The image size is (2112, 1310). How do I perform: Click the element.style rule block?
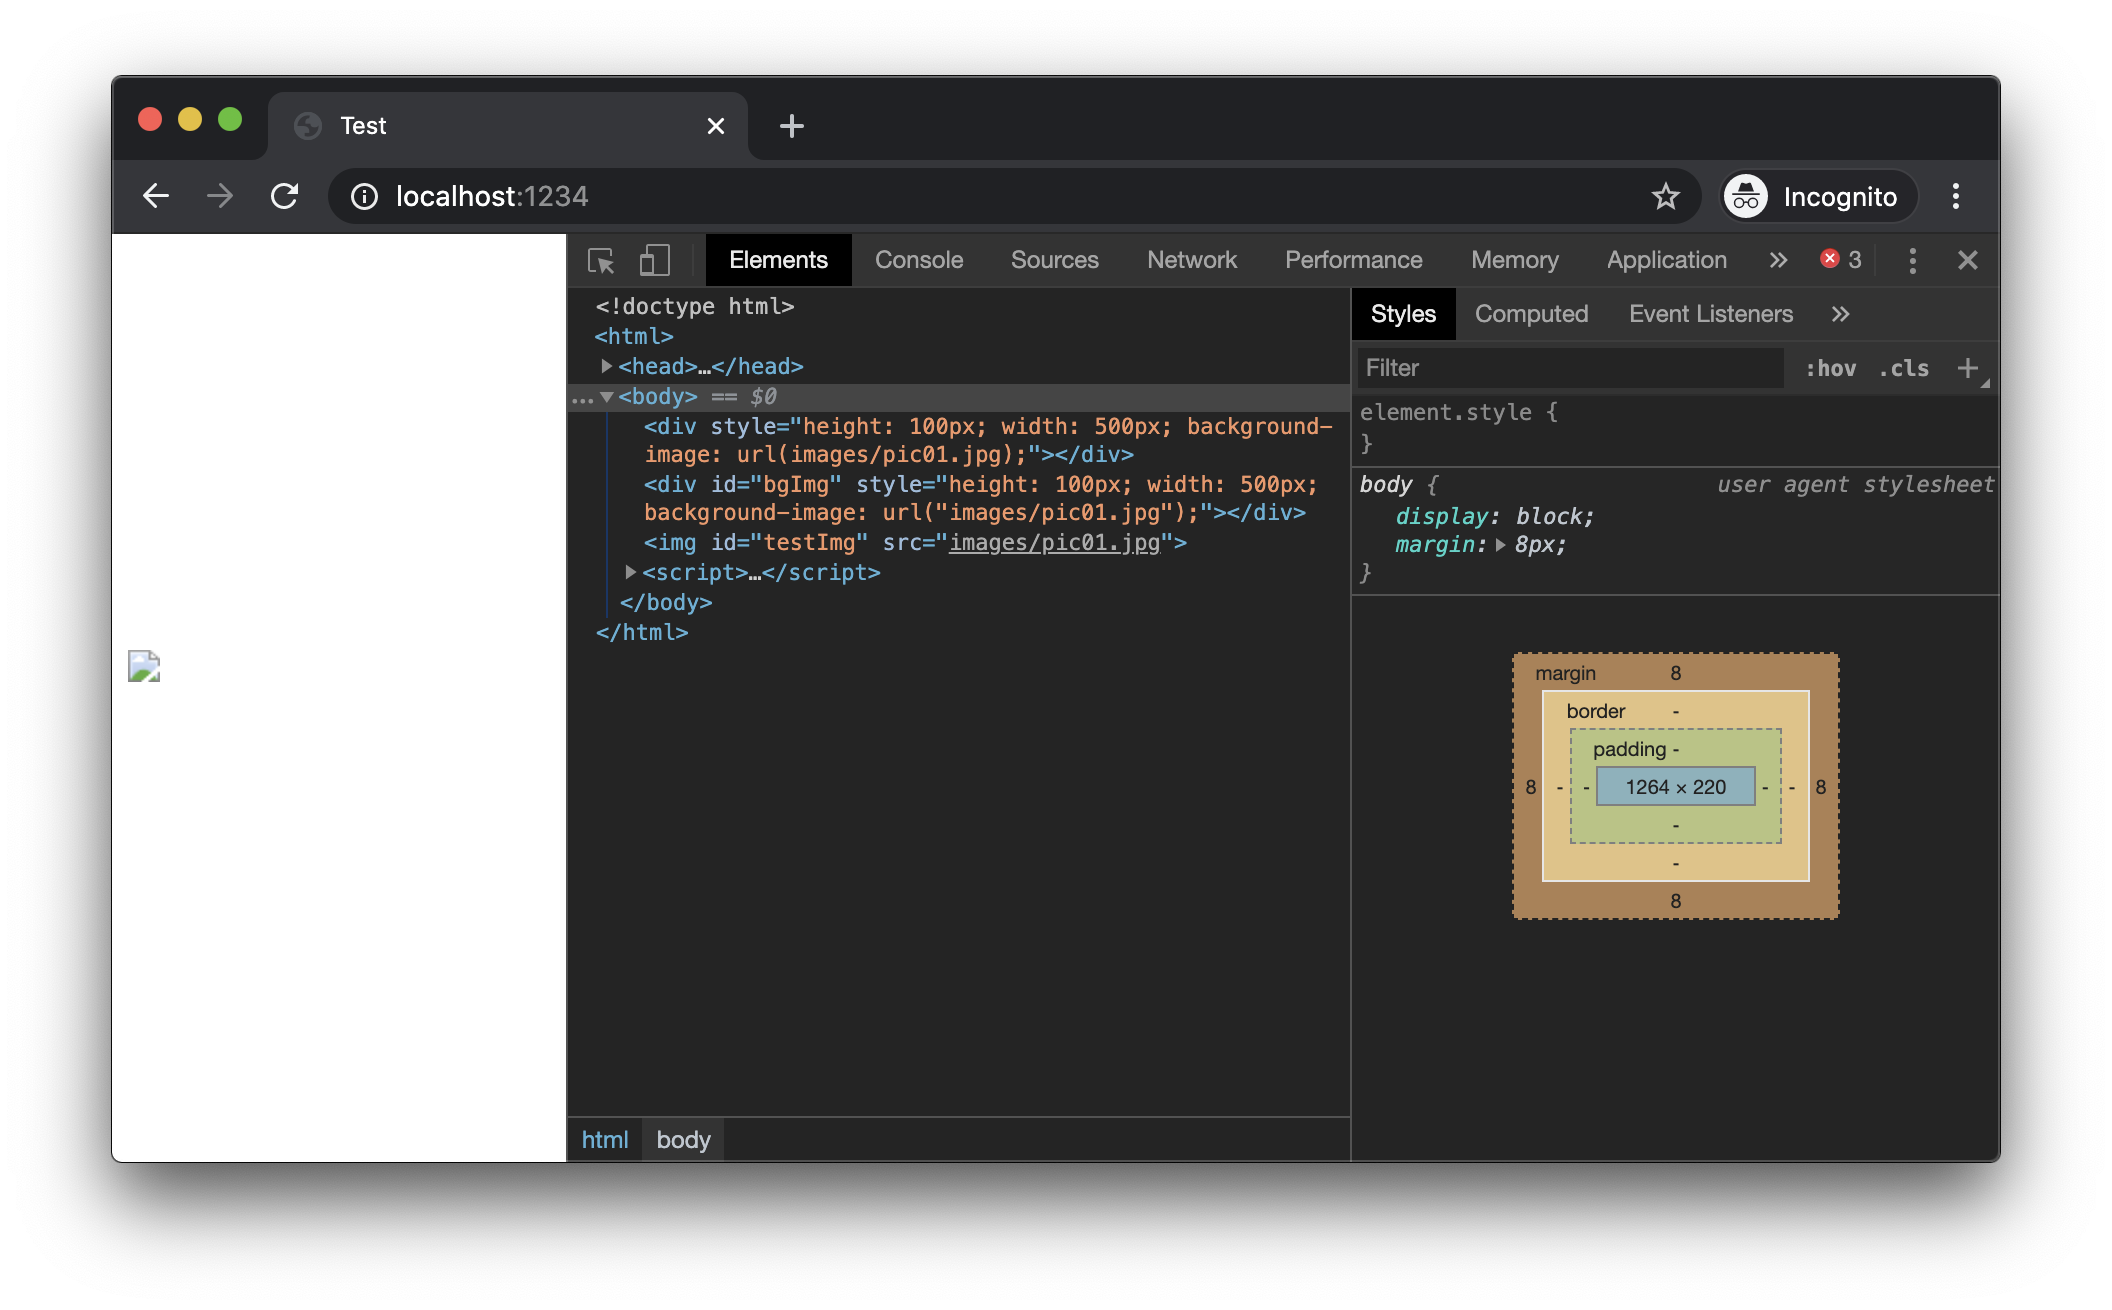tap(1675, 428)
